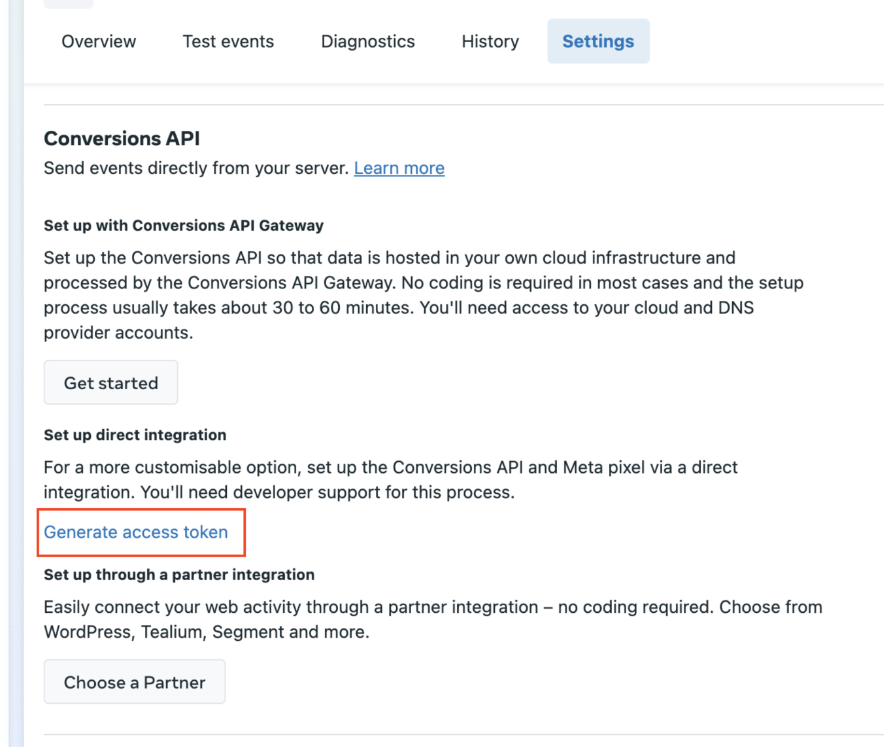
Task: Click the Choose a Partner button
Action: 135,682
